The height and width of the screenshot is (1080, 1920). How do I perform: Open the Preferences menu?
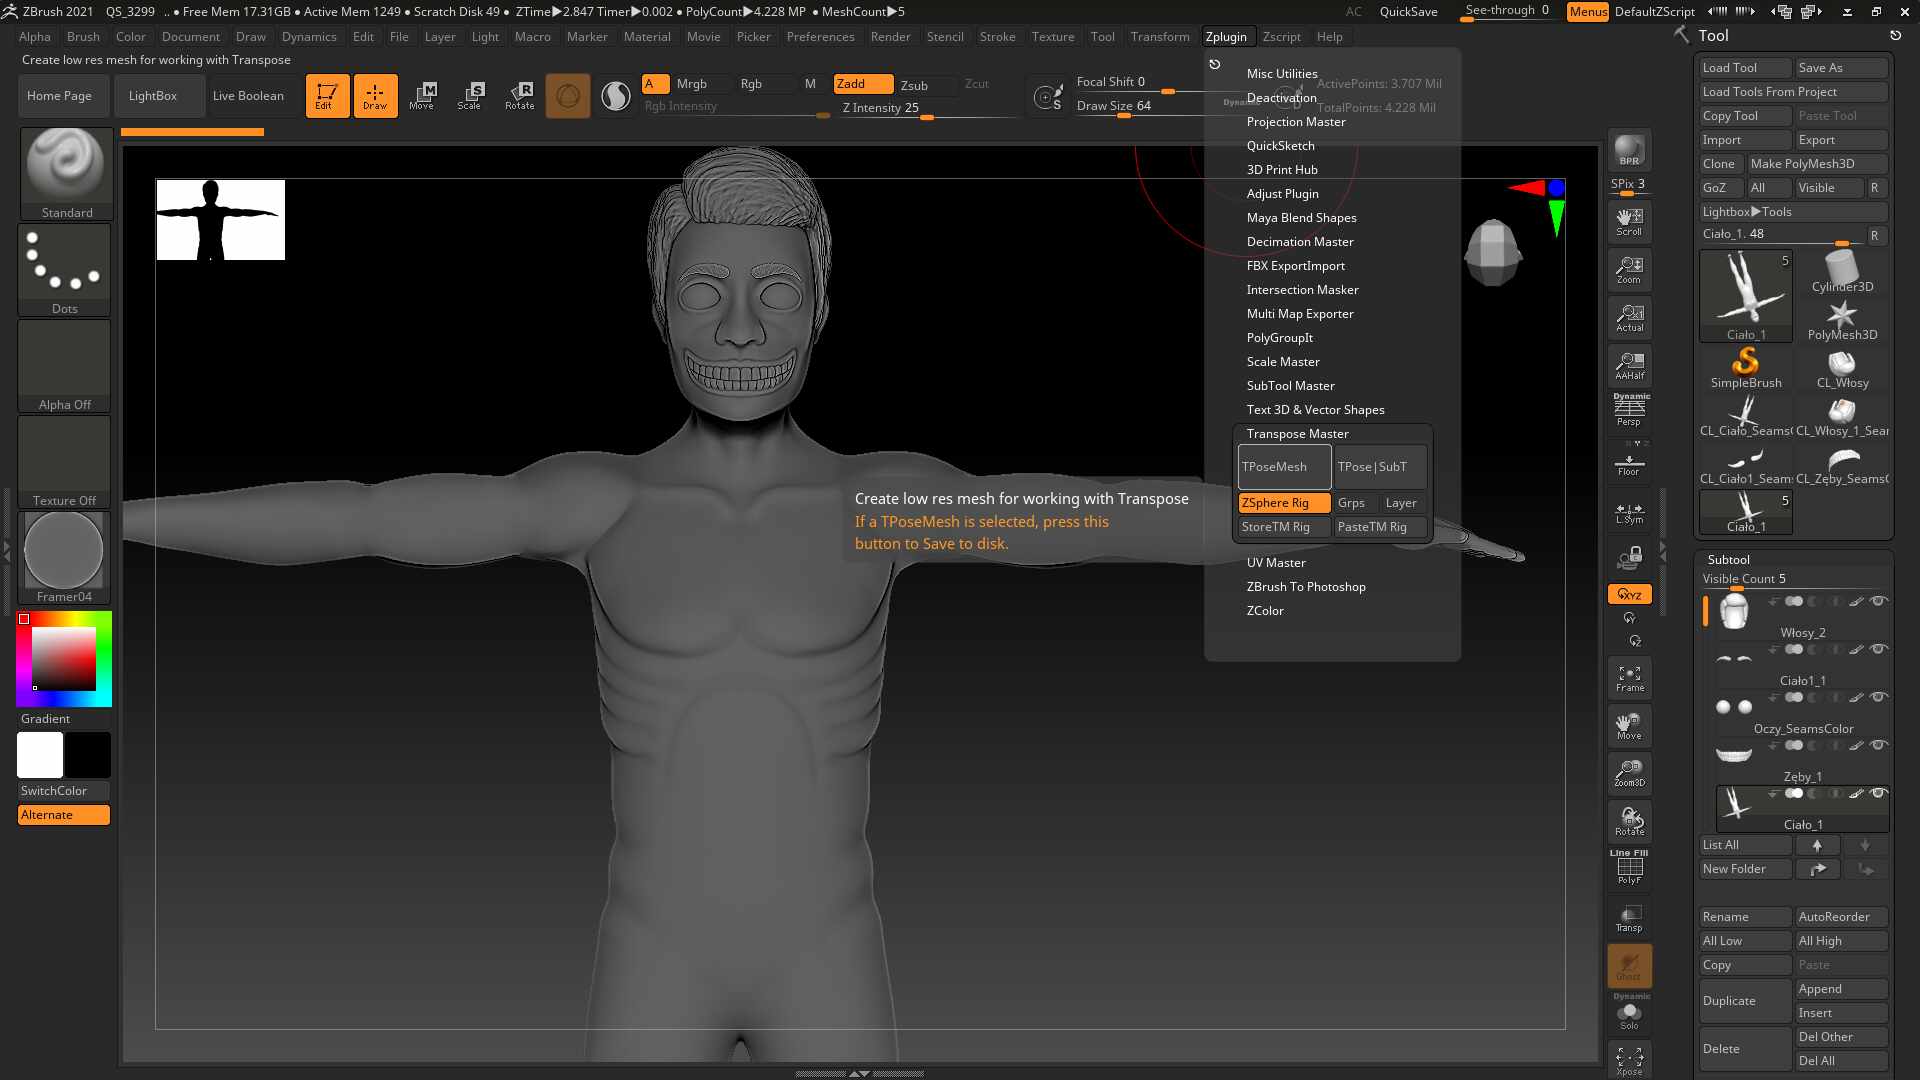pos(820,37)
